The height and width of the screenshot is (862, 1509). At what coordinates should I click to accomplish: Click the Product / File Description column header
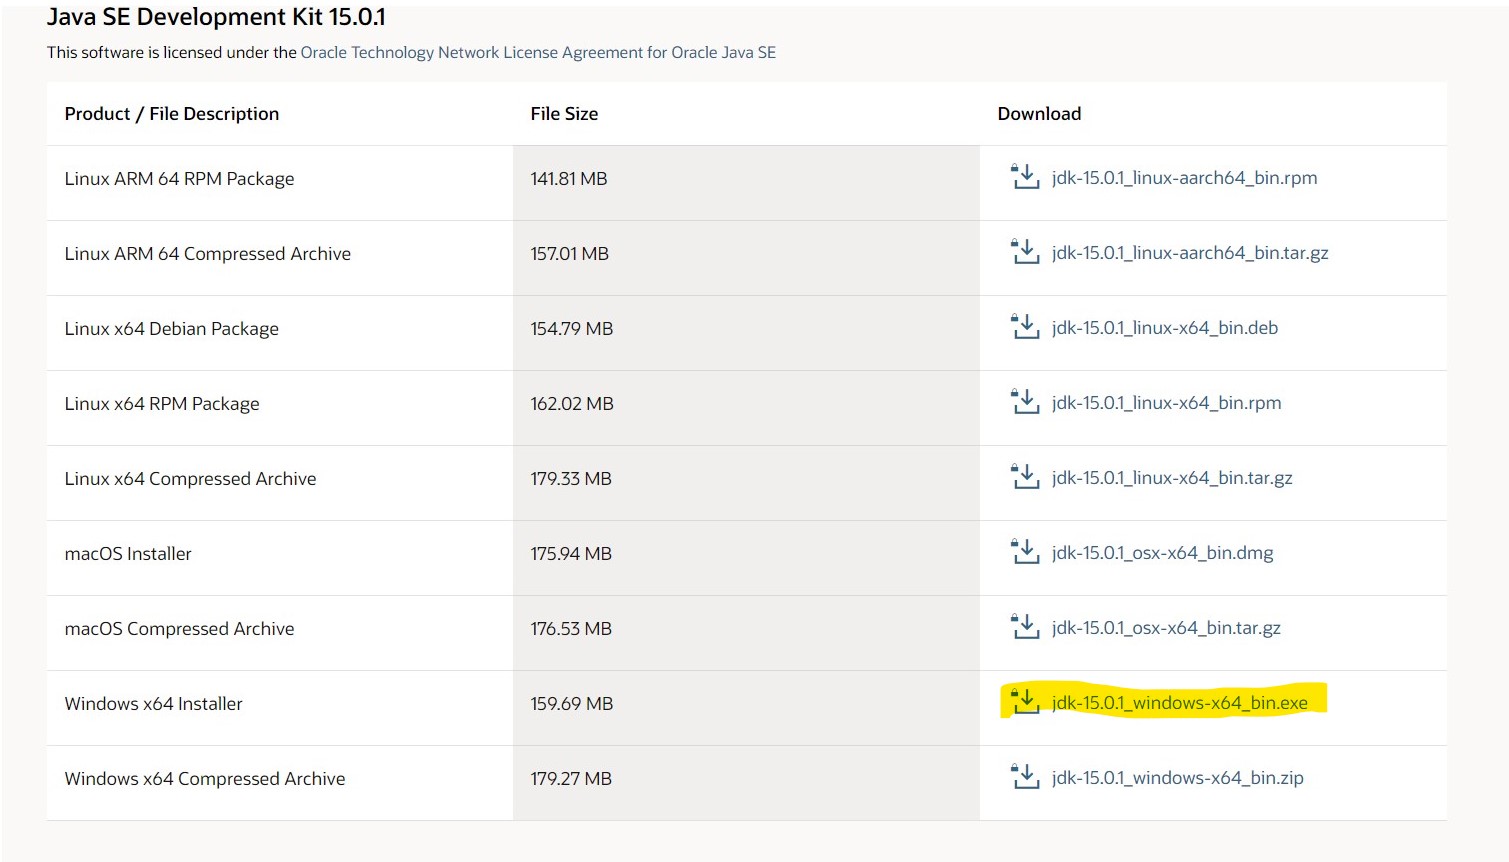click(172, 114)
